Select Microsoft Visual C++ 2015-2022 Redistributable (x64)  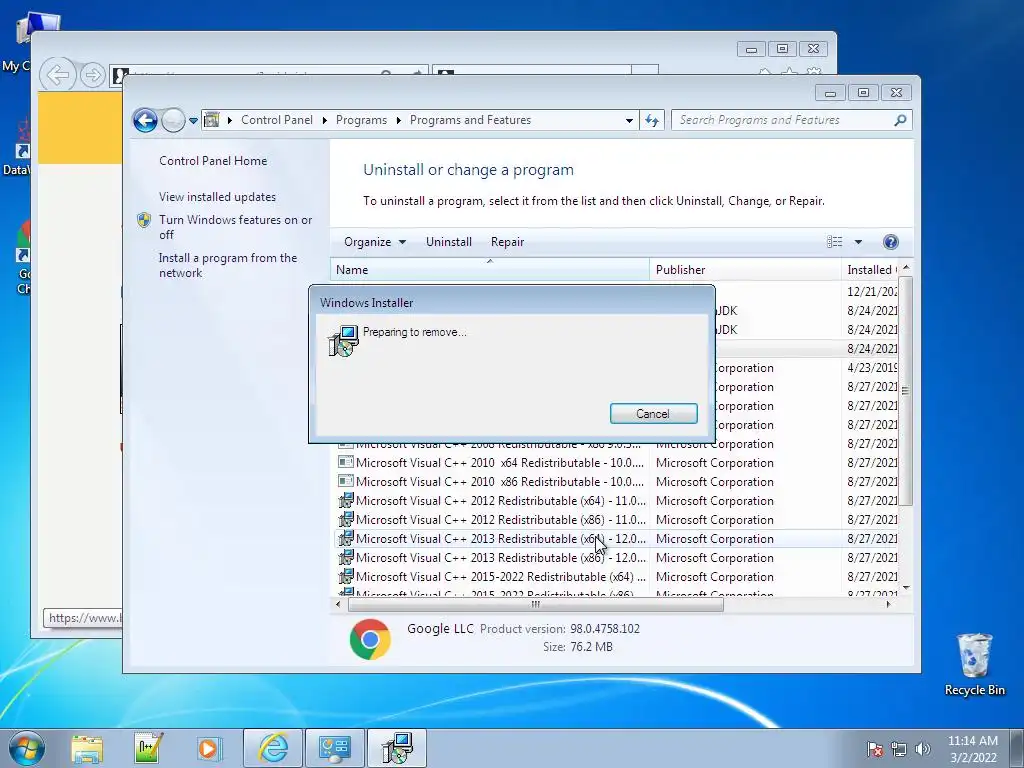tap(500, 577)
